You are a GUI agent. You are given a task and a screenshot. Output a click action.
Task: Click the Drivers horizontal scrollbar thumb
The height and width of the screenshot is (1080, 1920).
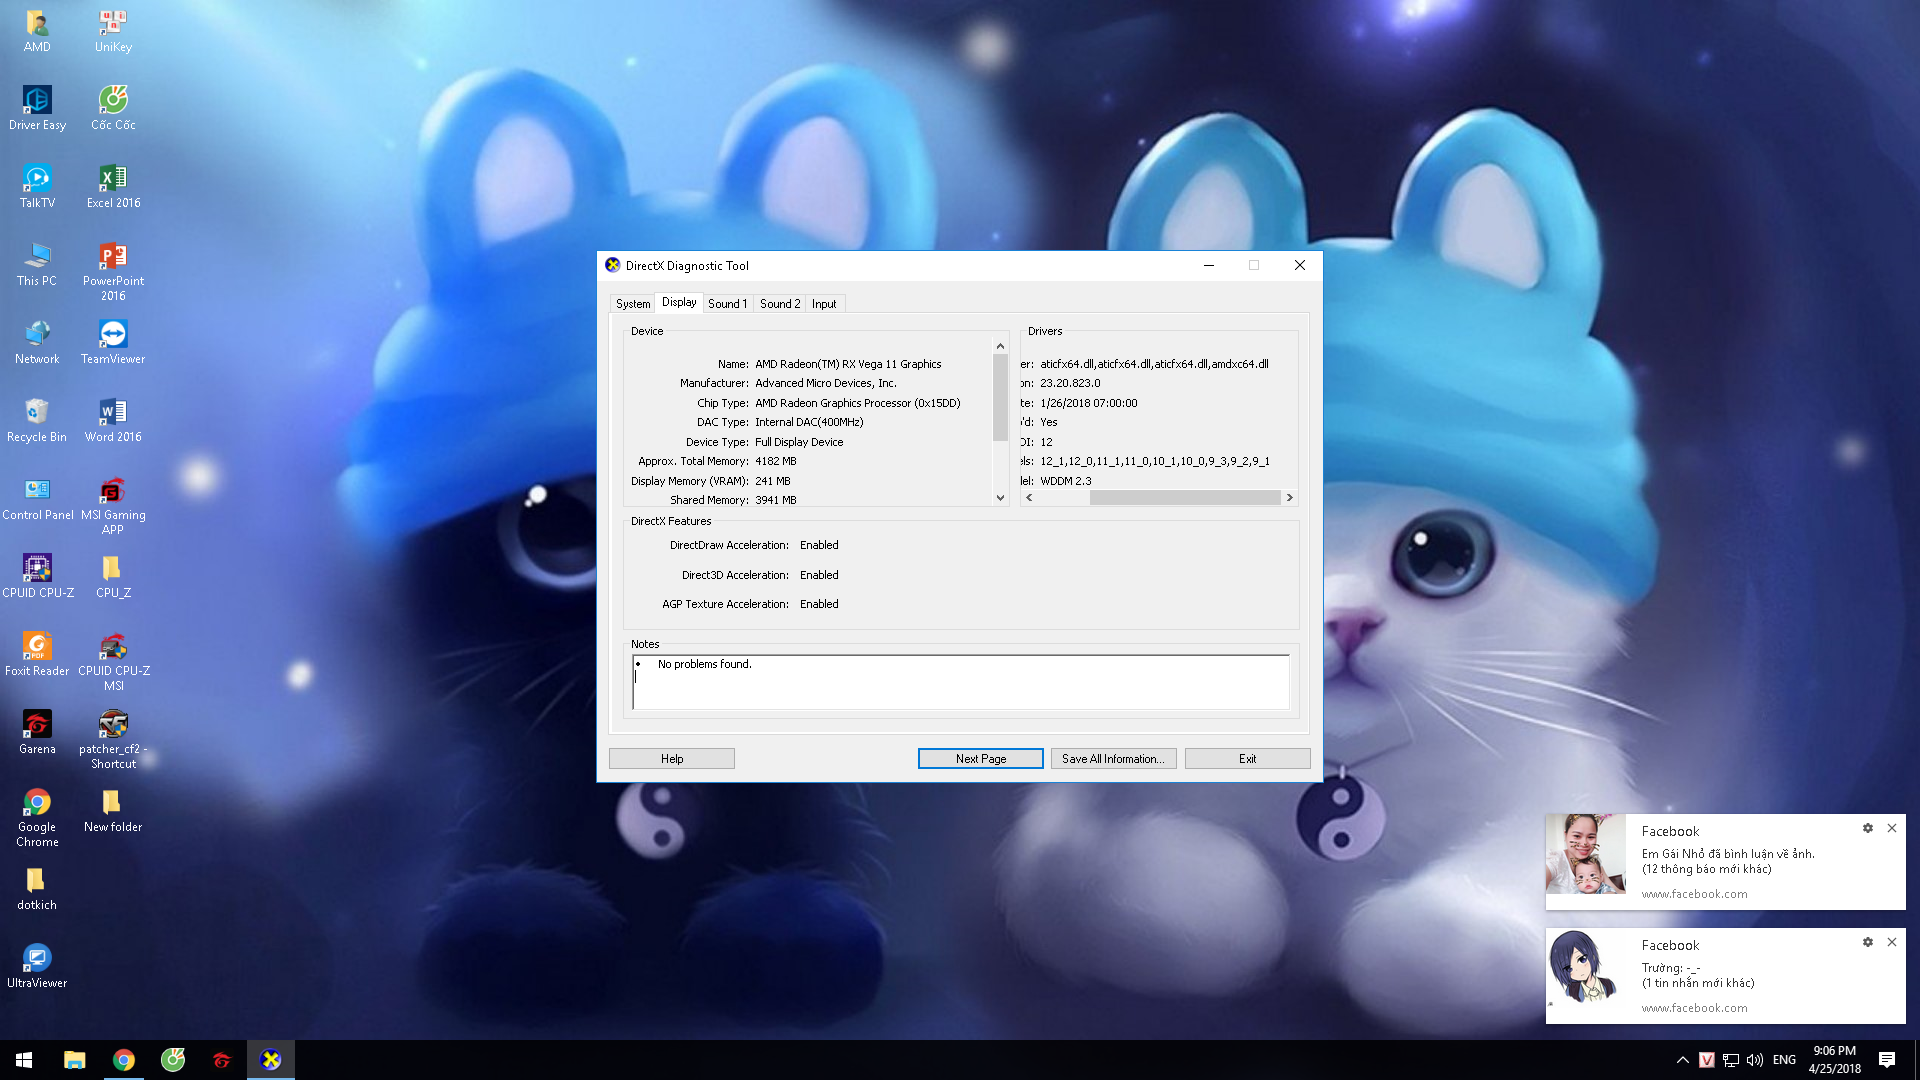[1185, 497]
